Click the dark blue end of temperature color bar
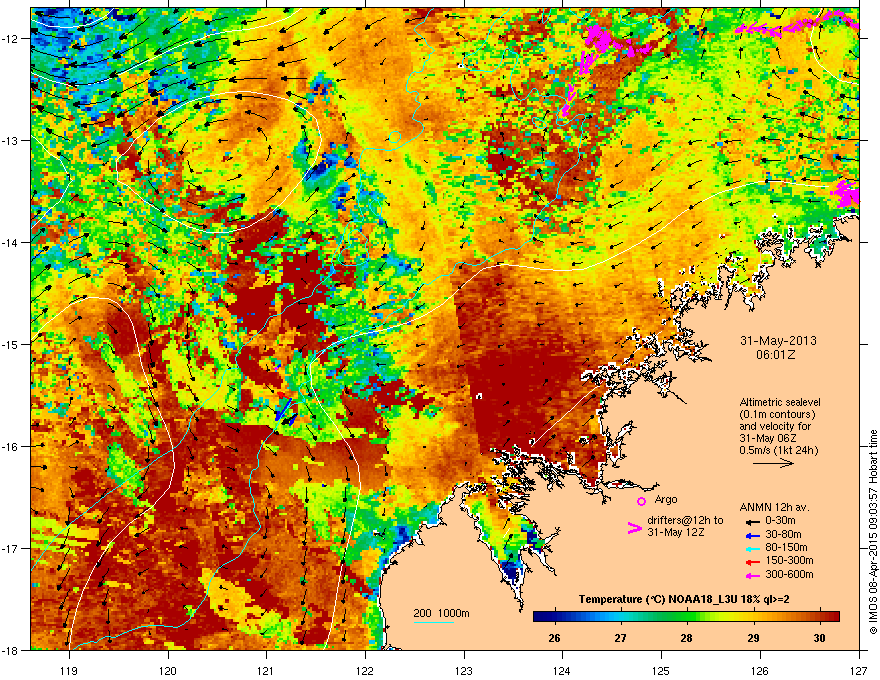880x680 pixels. [x=539, y=616]
